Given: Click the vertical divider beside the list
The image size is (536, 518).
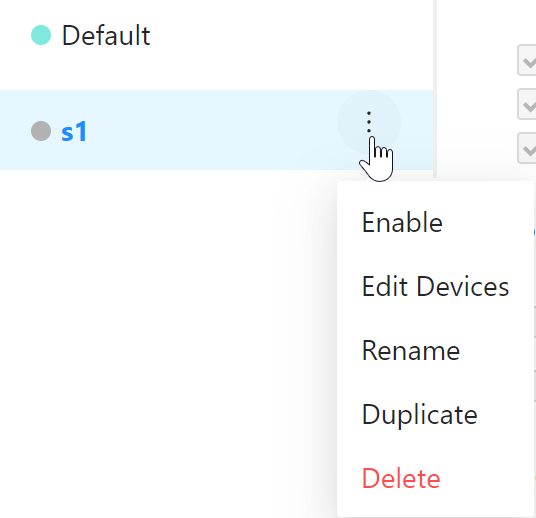Looking at the screenshot, I should click(x=435, y=89).
